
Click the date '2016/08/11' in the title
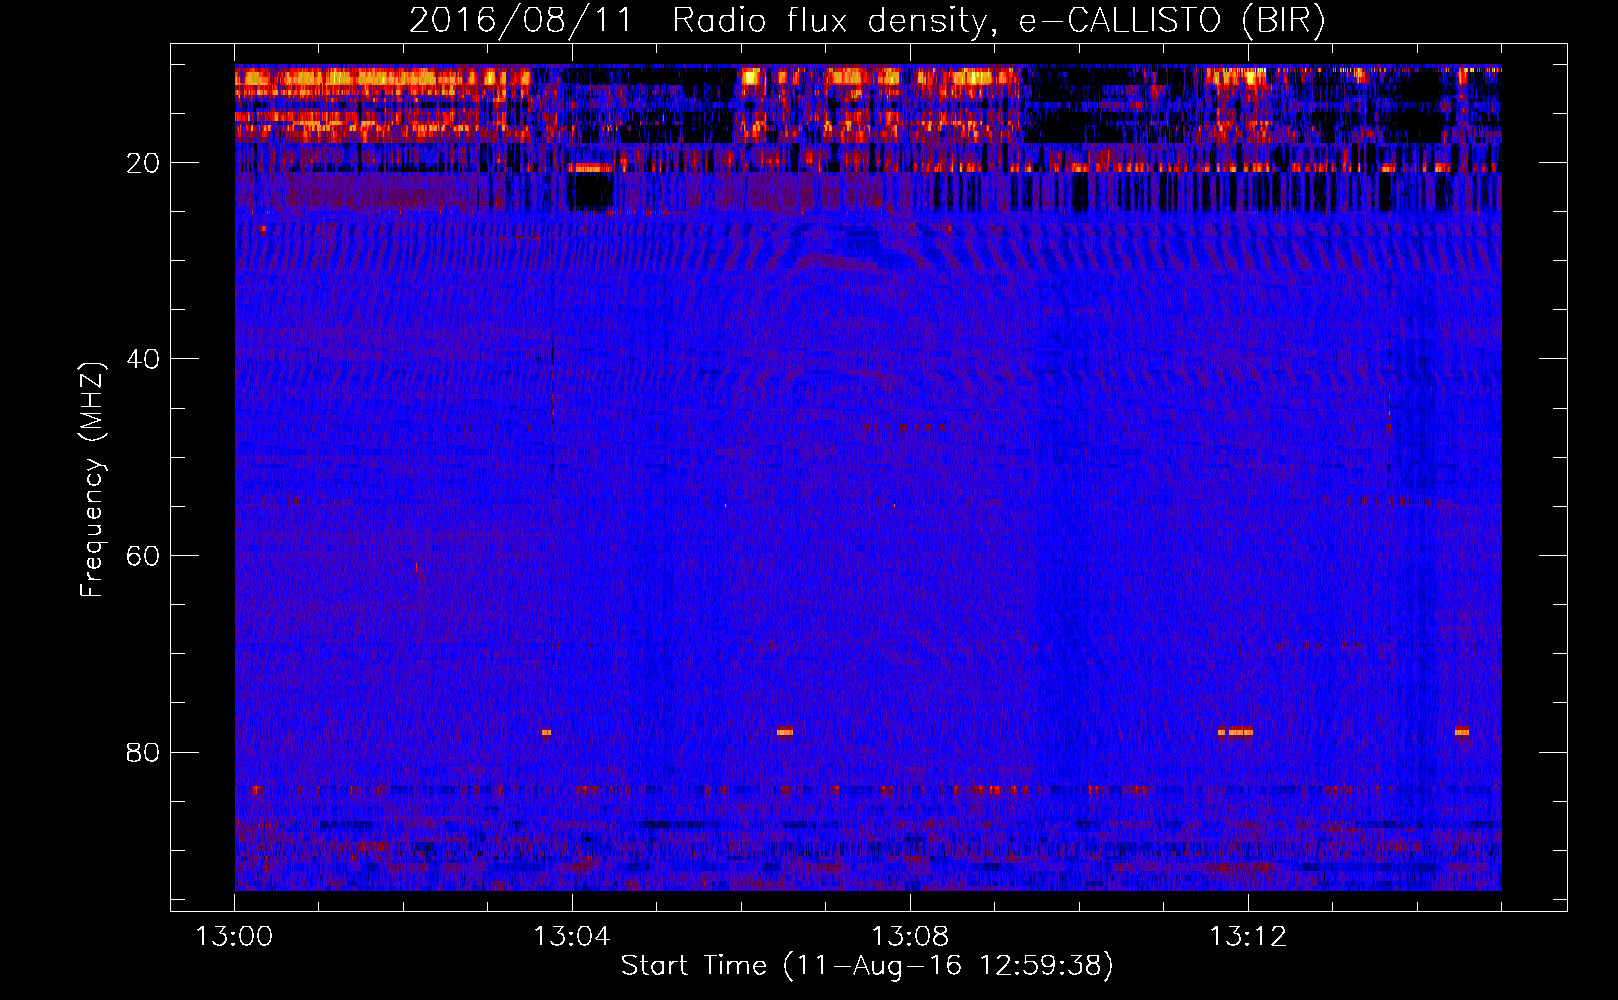click(521, 21)
